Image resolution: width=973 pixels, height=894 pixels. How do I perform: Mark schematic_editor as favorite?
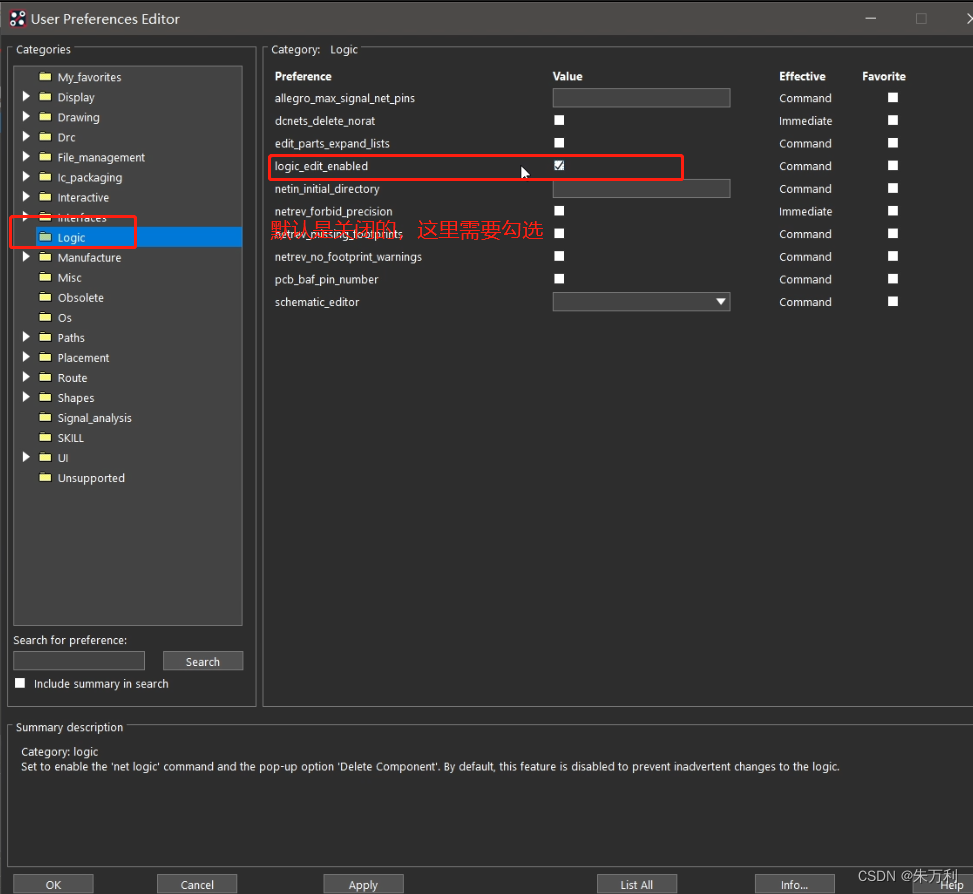tap(892, 302)
